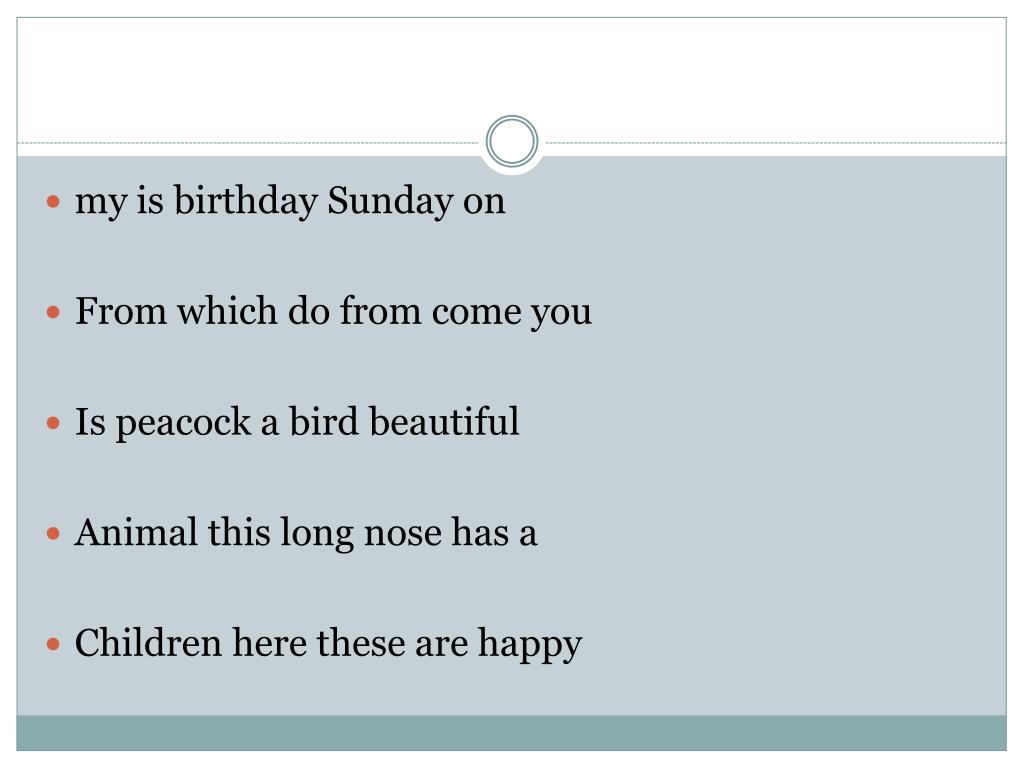Screen dimensions: 1024x768
Task: Click the bullet before 'From which do'
Action: [54, 313]
